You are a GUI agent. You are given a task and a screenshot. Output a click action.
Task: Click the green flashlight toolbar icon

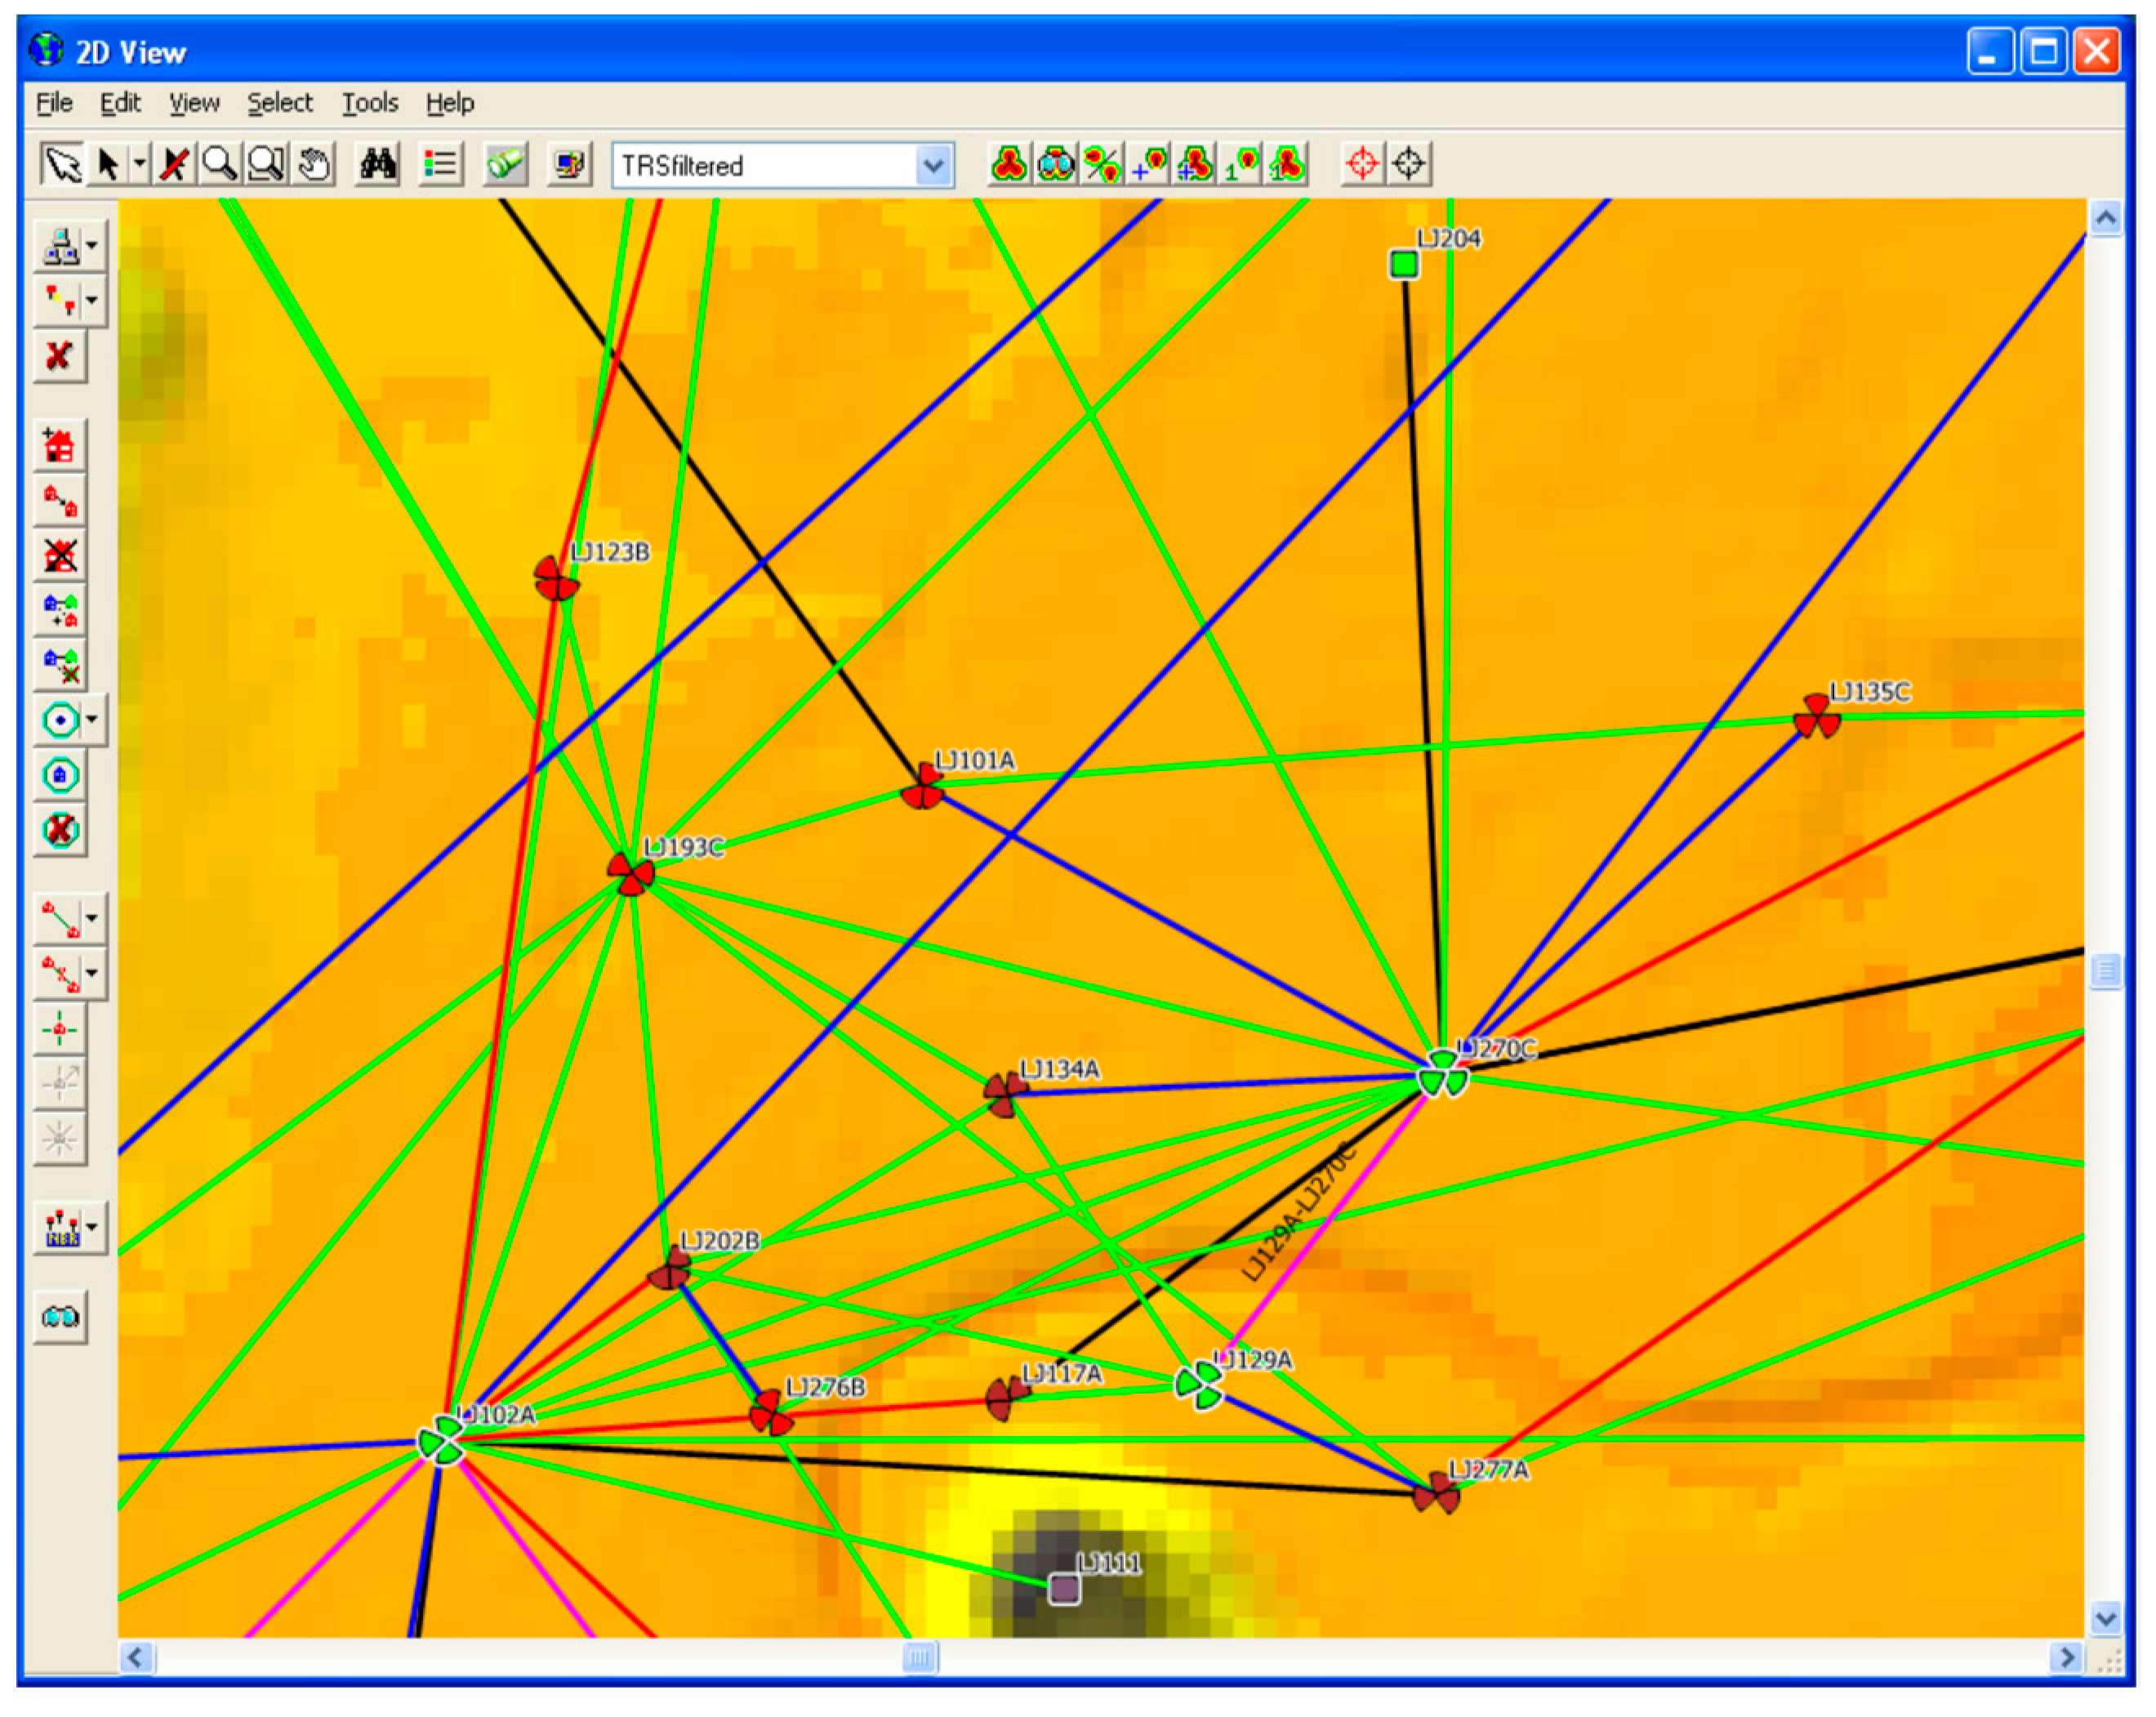pos(505,164)
